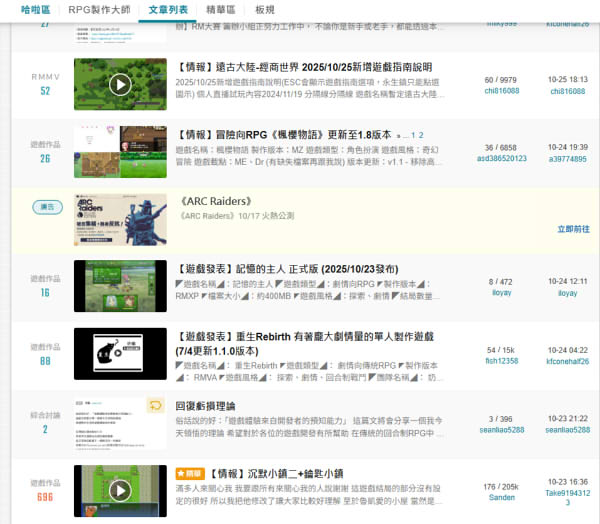Filter by RMMV category label

point(45,75)
